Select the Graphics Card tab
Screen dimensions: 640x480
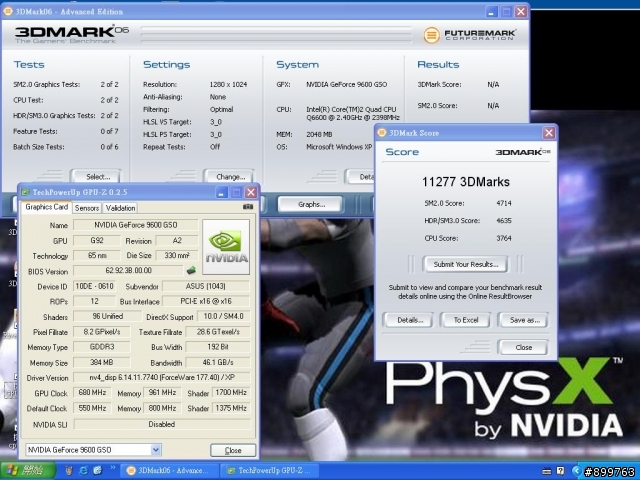(47, 207)
